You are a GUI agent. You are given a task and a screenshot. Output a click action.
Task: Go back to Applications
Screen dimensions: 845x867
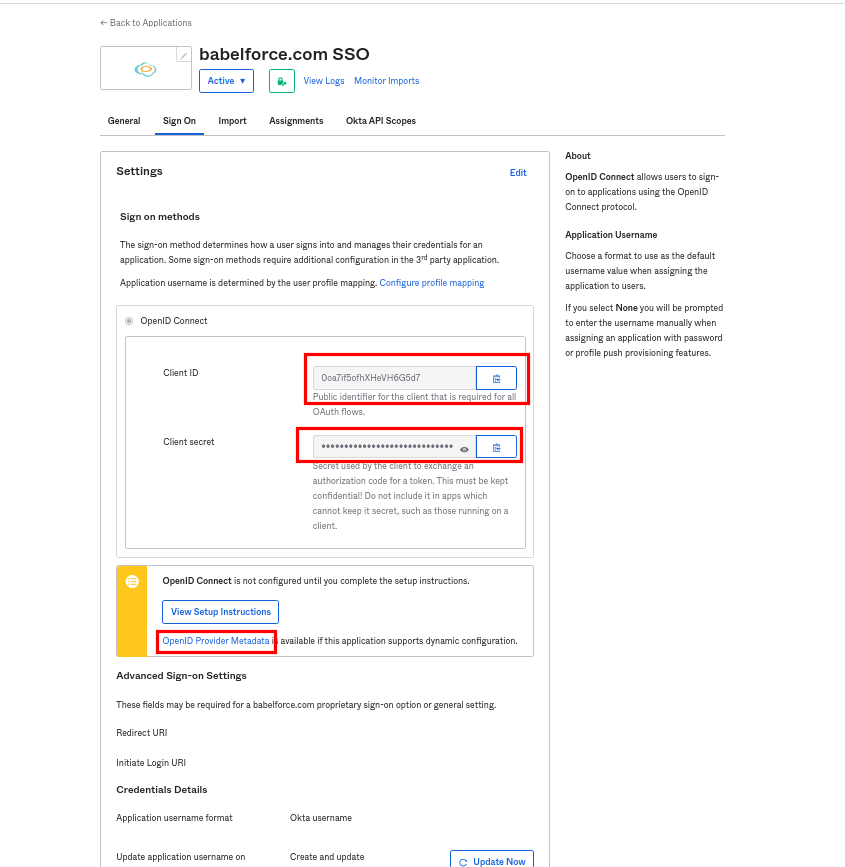[146, 23]
